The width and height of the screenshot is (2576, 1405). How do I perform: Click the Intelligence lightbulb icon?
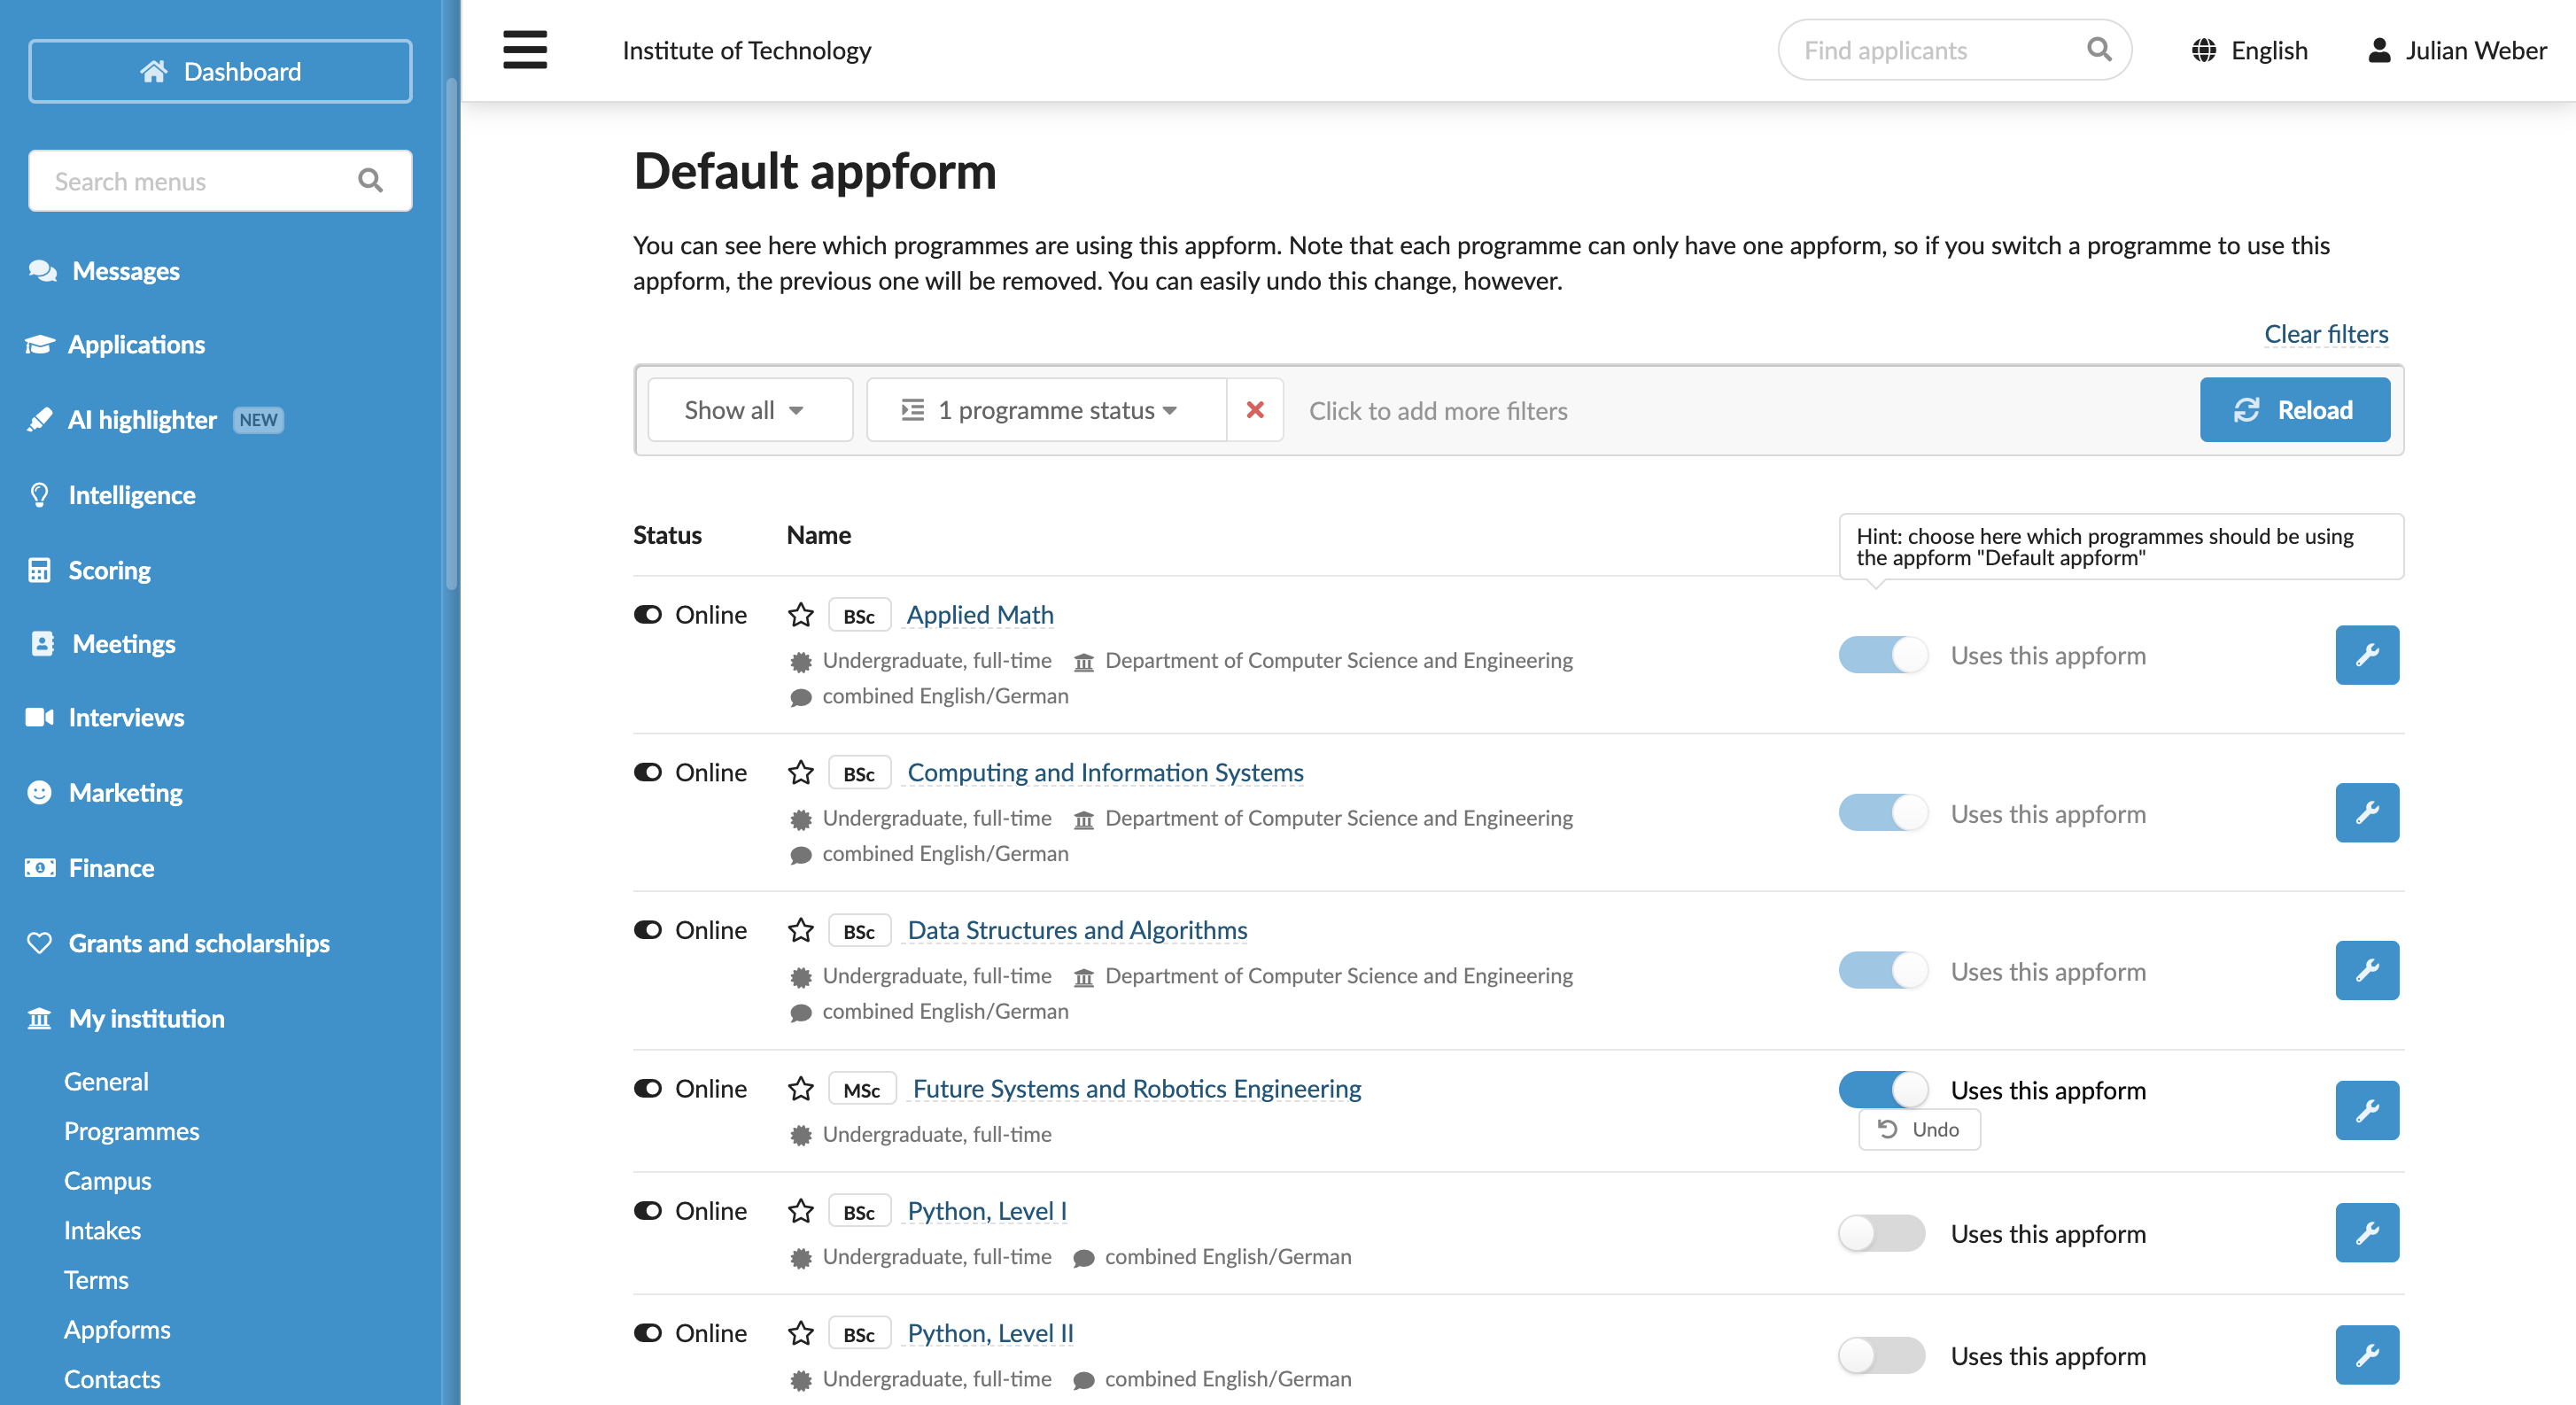click(39, 495)
